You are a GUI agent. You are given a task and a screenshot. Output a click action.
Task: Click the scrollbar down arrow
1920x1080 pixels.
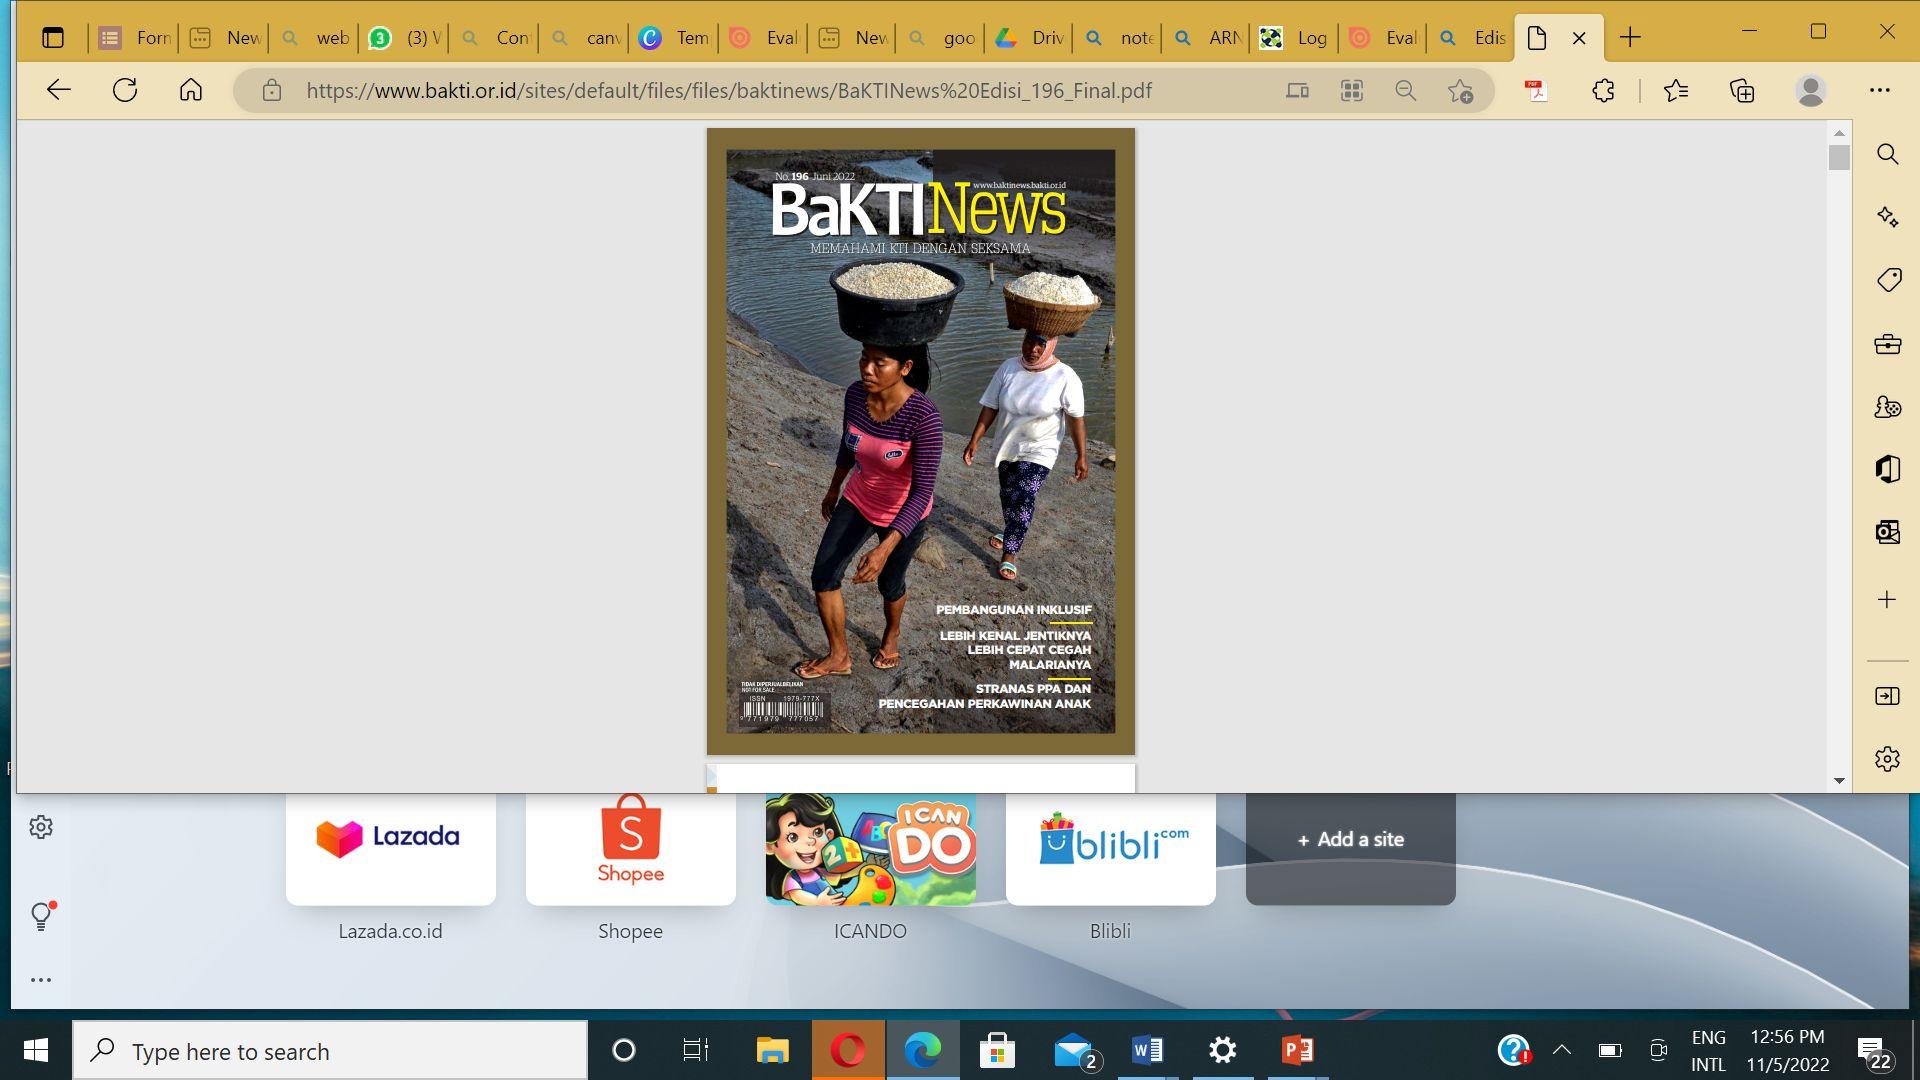1839,781
